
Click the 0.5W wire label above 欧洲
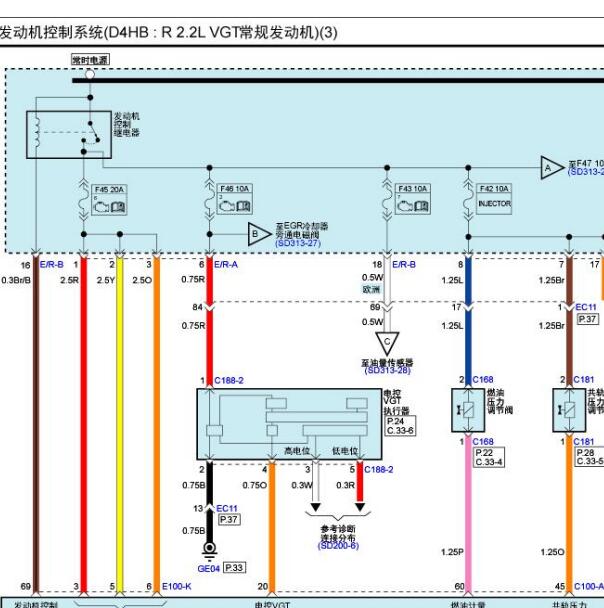point(372,277)
